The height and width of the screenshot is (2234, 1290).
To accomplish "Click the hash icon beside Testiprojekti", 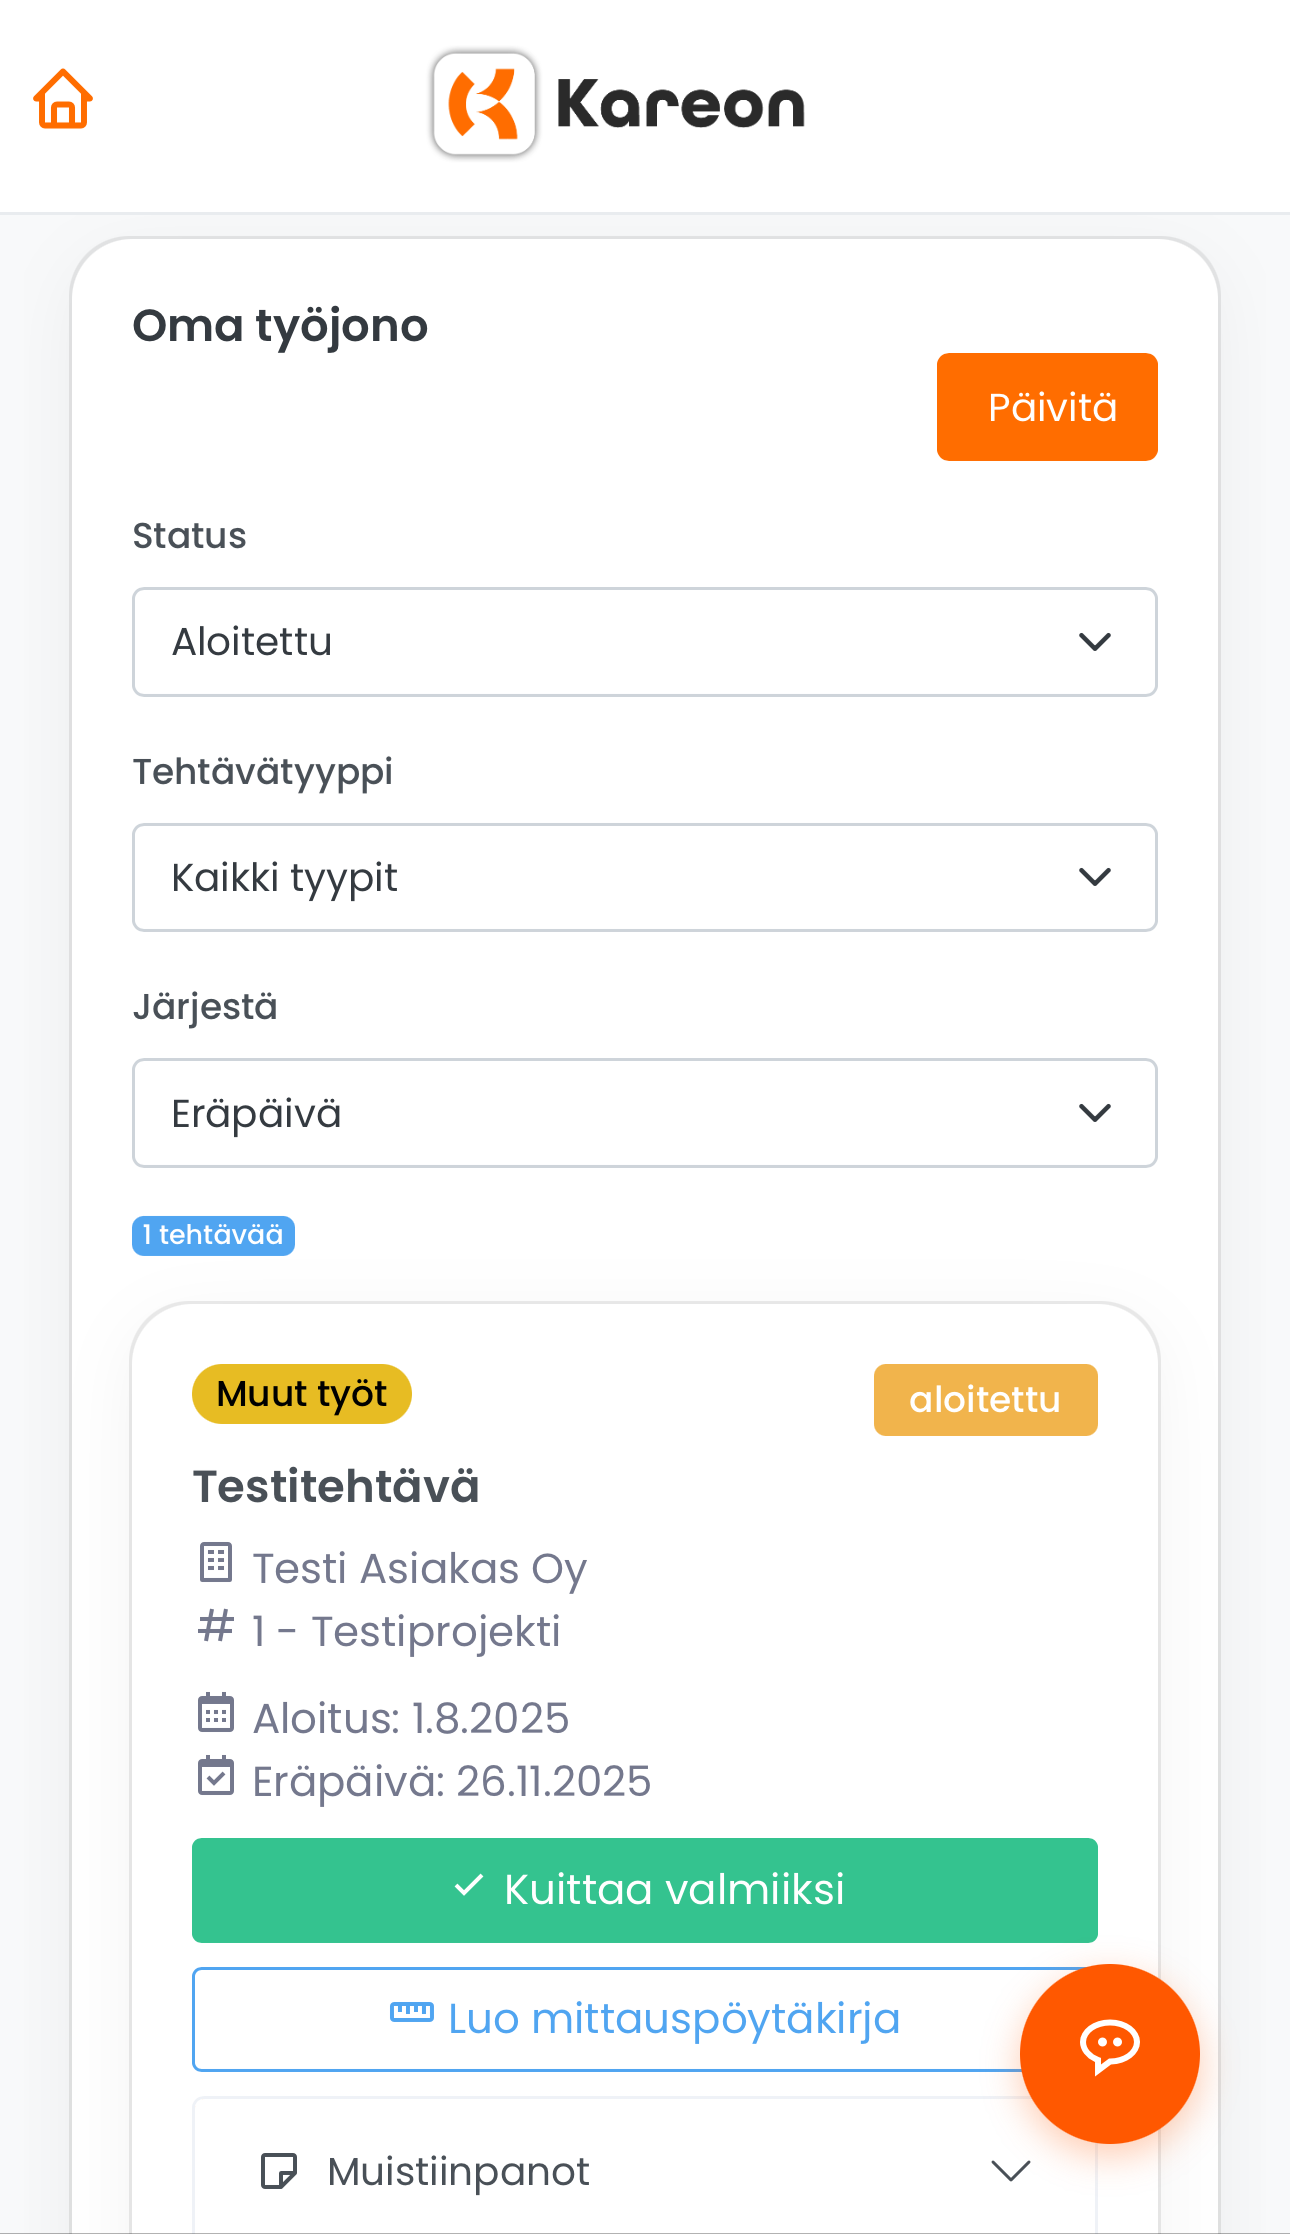I will (216, 1627).
